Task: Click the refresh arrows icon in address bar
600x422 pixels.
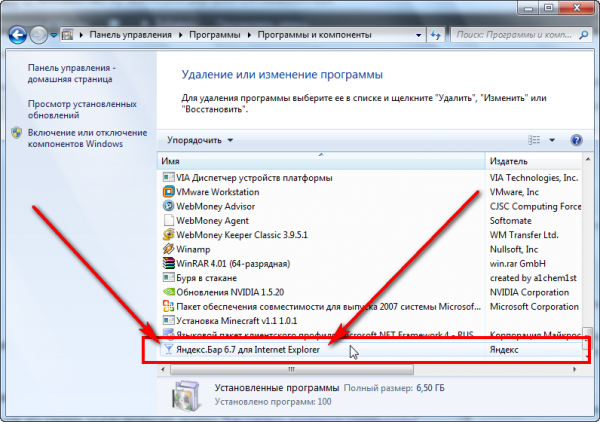Action: click(x=436, y=35)
